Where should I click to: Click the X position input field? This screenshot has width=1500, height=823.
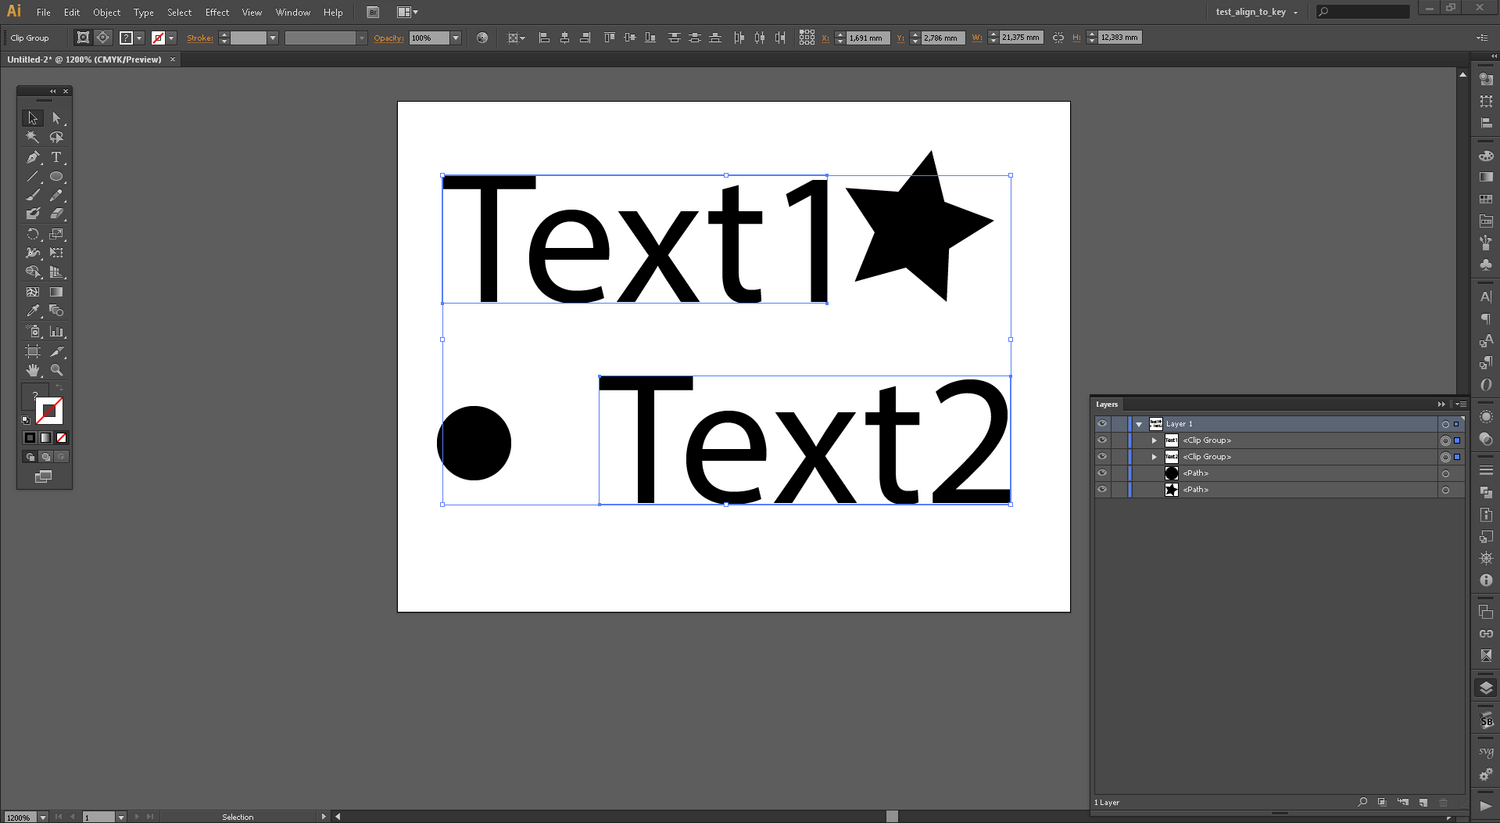pyautogui.click(x=867, y=38)
